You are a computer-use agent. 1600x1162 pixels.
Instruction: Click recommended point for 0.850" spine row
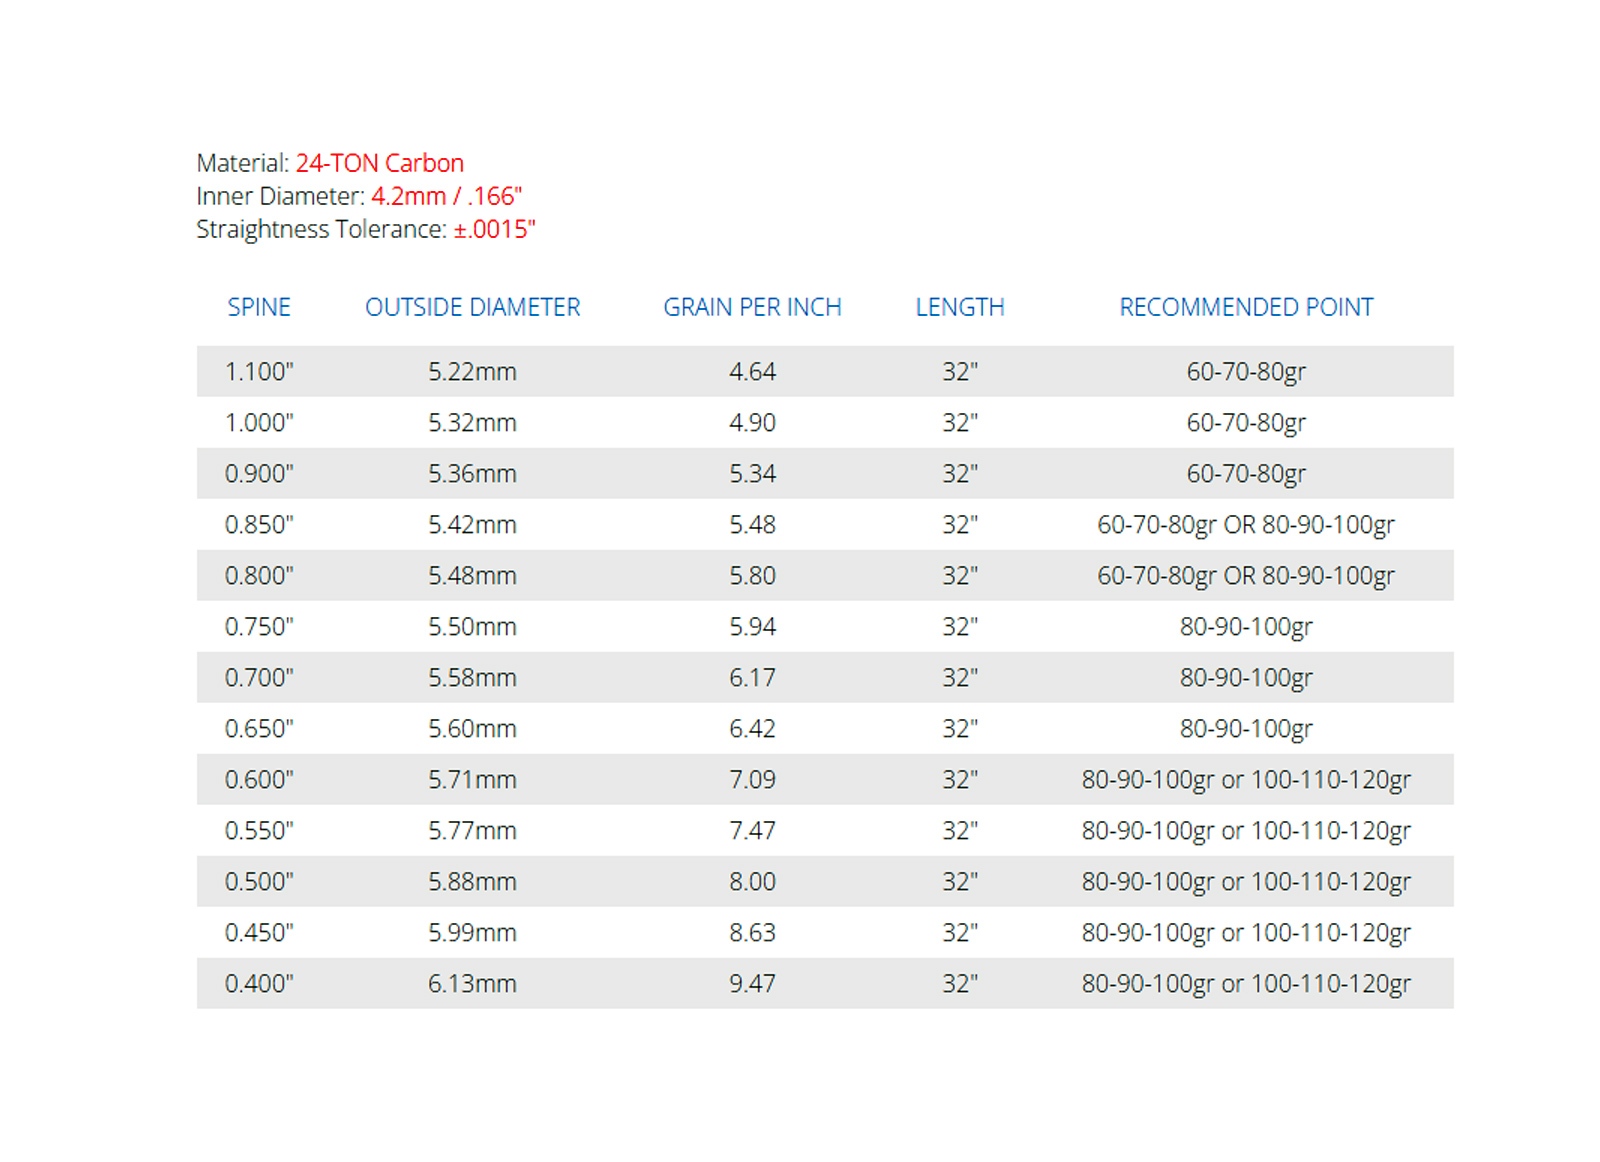click(1245, 525)
